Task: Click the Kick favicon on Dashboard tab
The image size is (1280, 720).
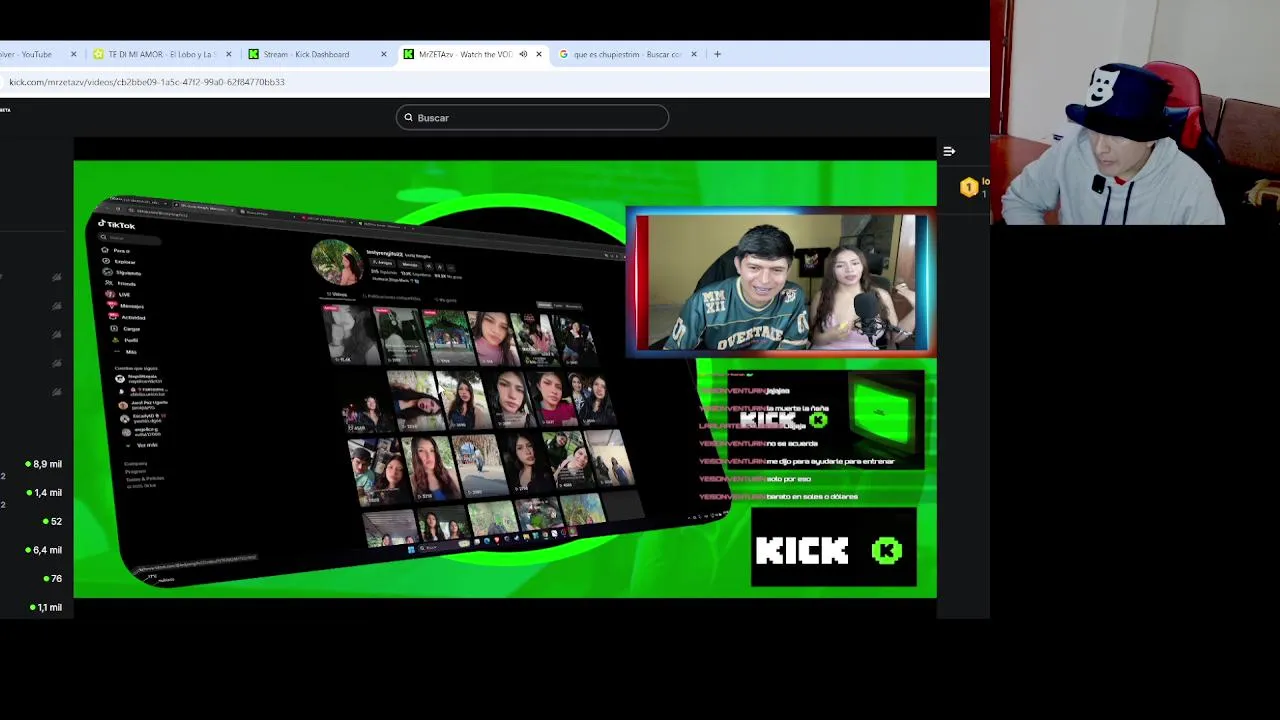Action: click(254, 54)
